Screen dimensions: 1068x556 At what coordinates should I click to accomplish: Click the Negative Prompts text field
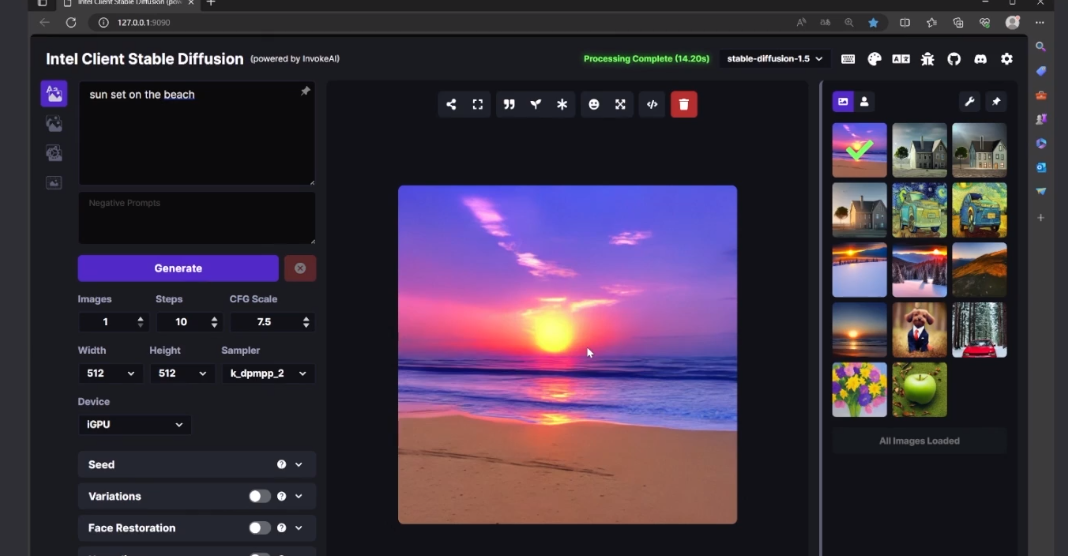click(197, 218)
